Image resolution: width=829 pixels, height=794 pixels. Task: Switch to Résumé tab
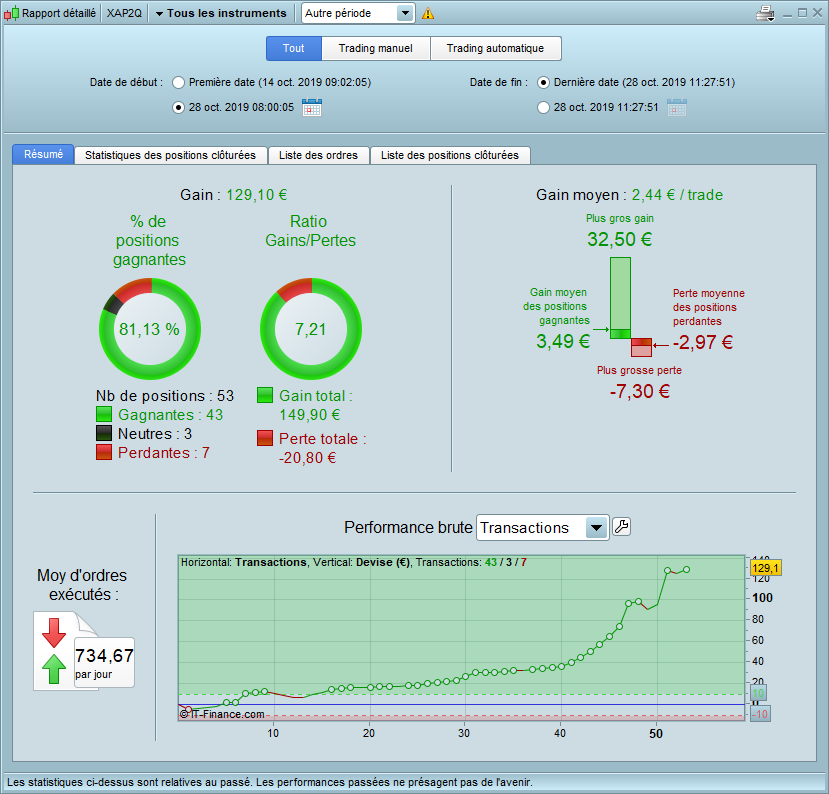click(43, 154)
